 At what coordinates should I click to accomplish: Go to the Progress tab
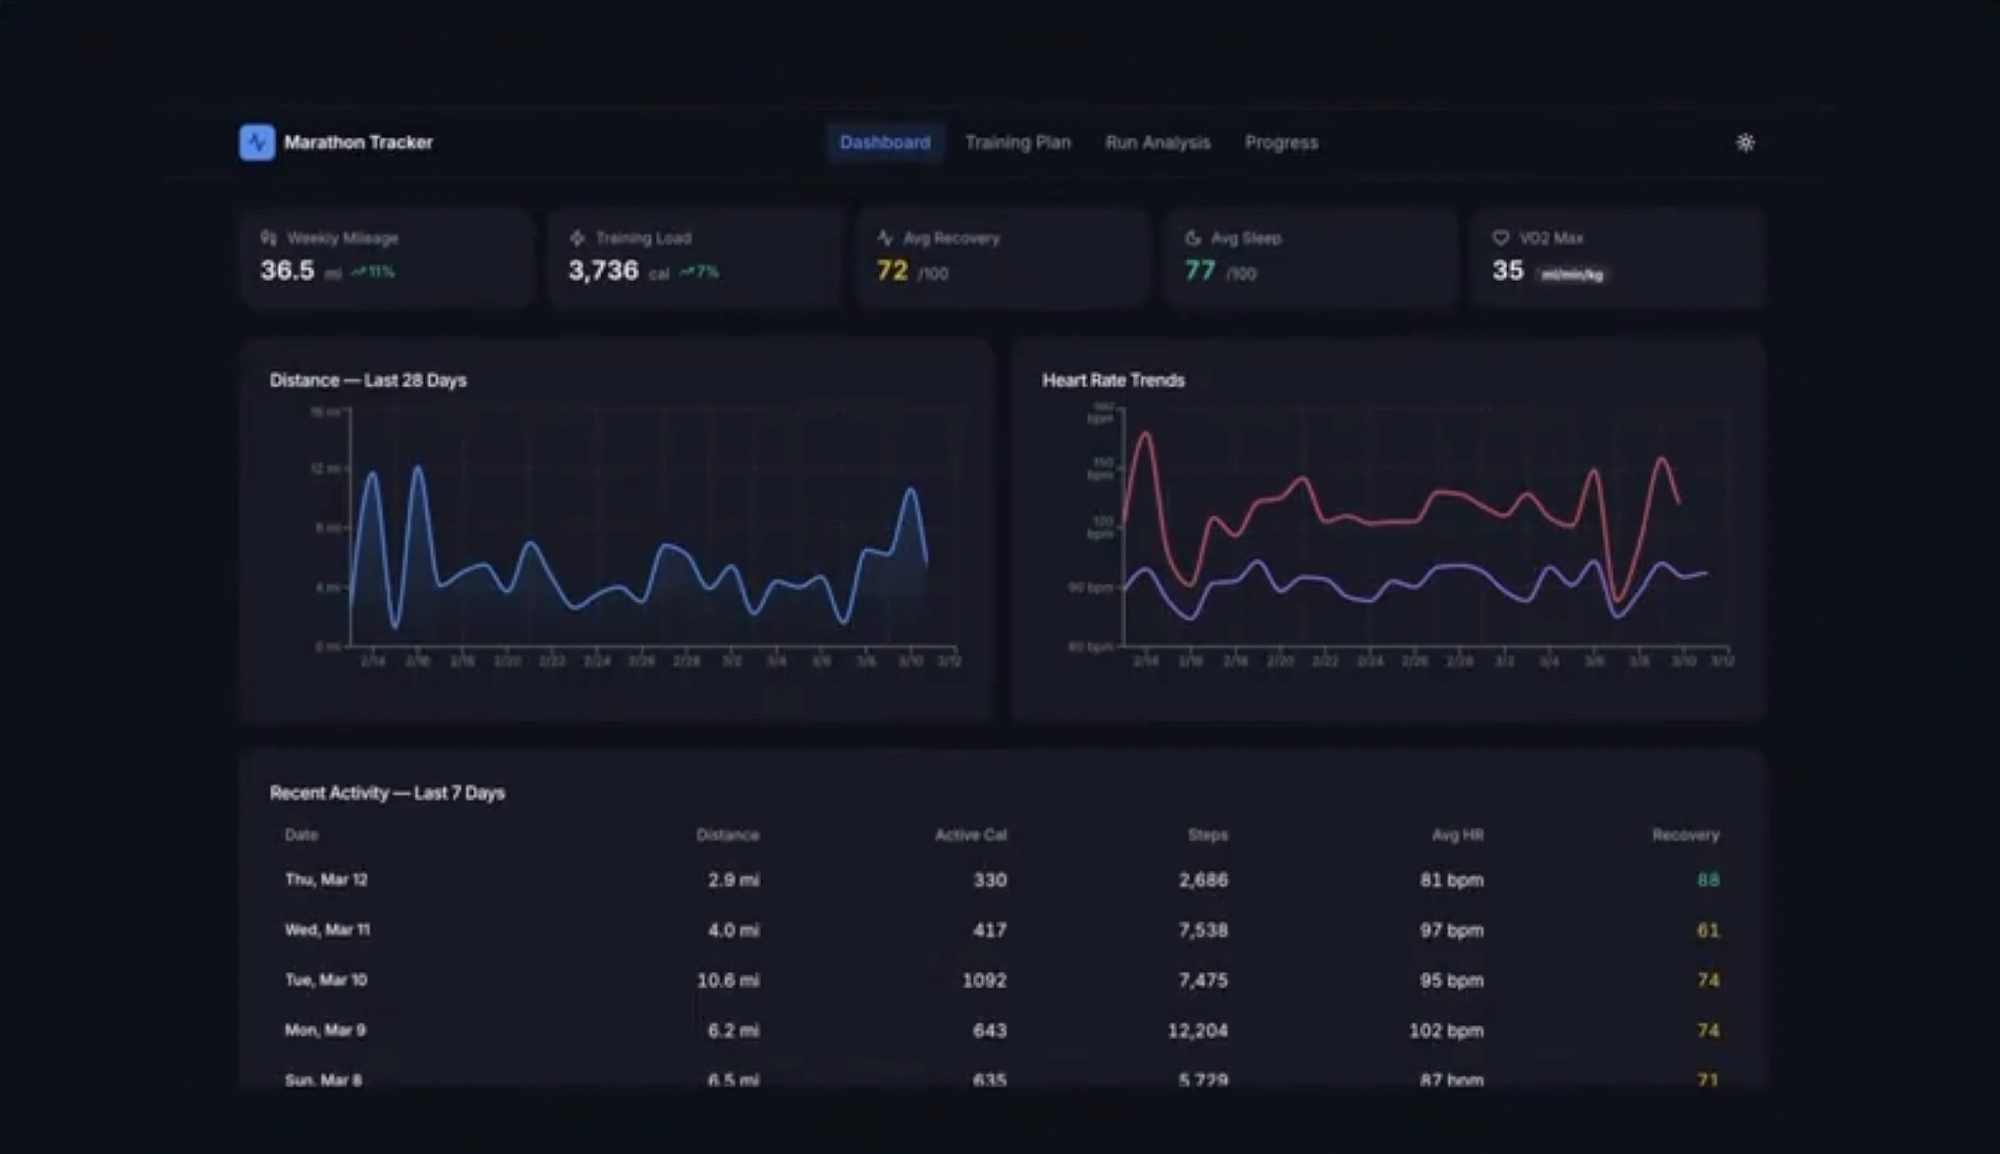[x=1281, y=142]
